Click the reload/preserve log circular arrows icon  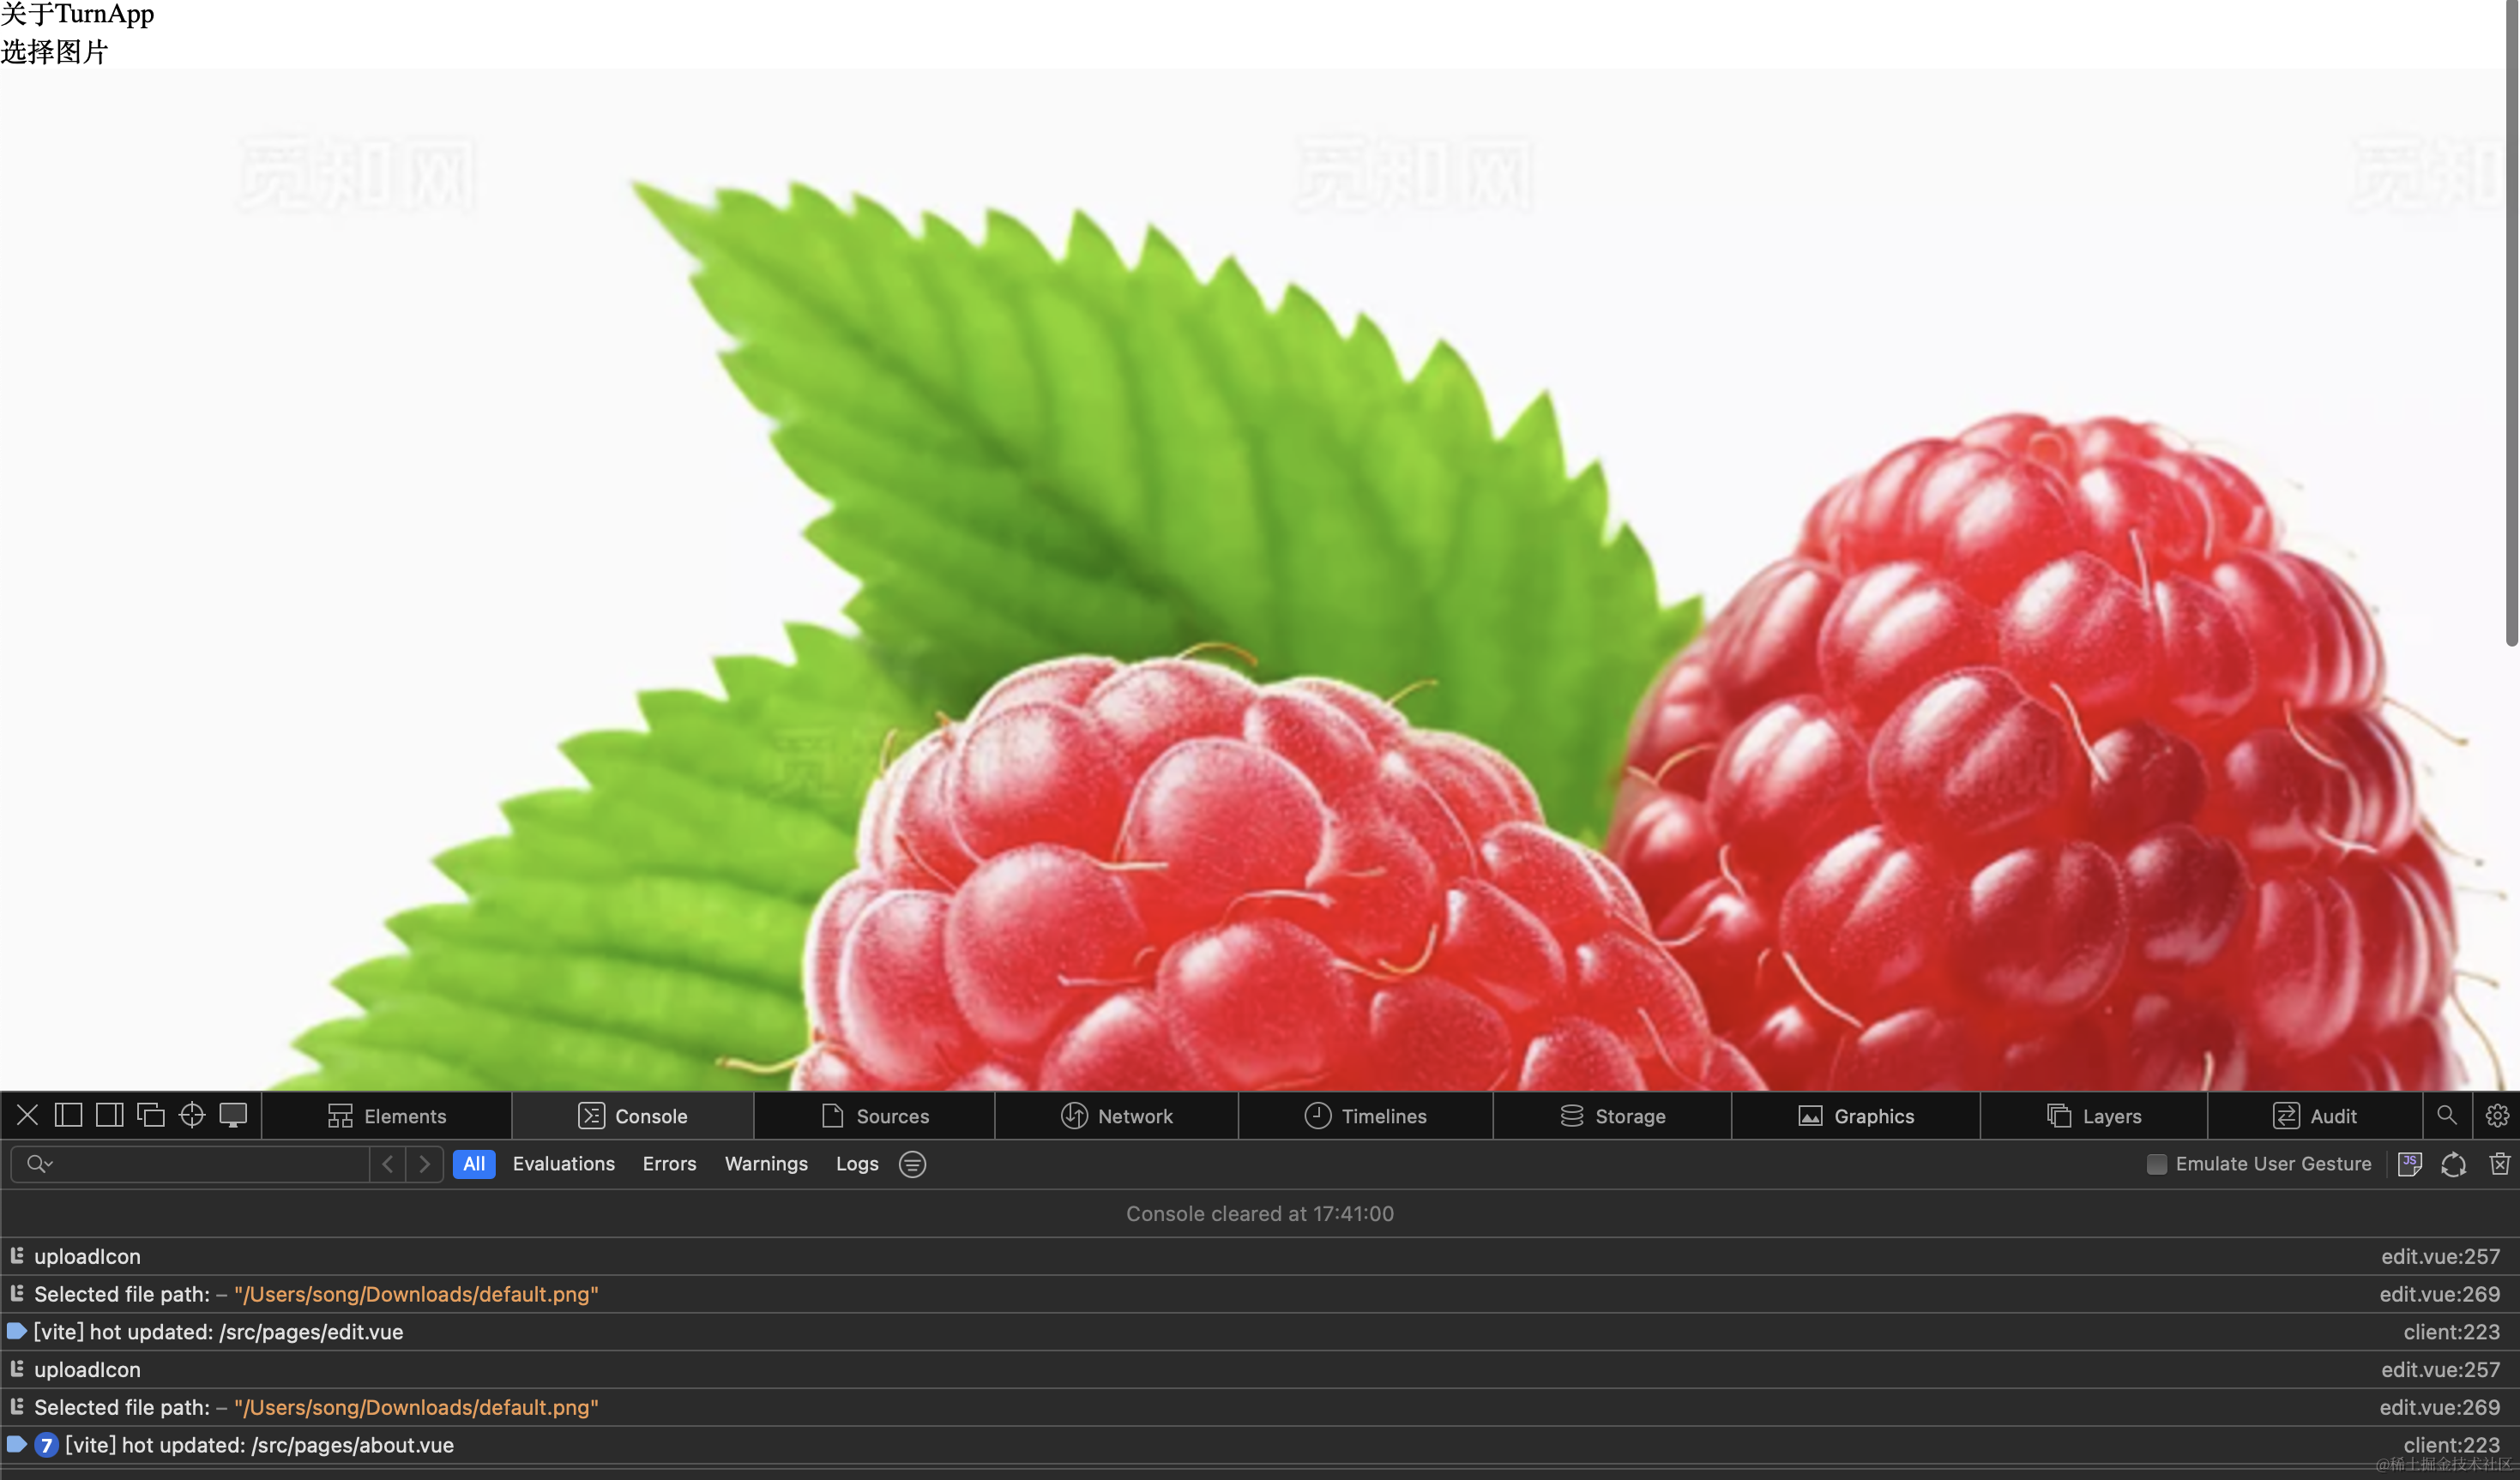tap(2453, 1164)
